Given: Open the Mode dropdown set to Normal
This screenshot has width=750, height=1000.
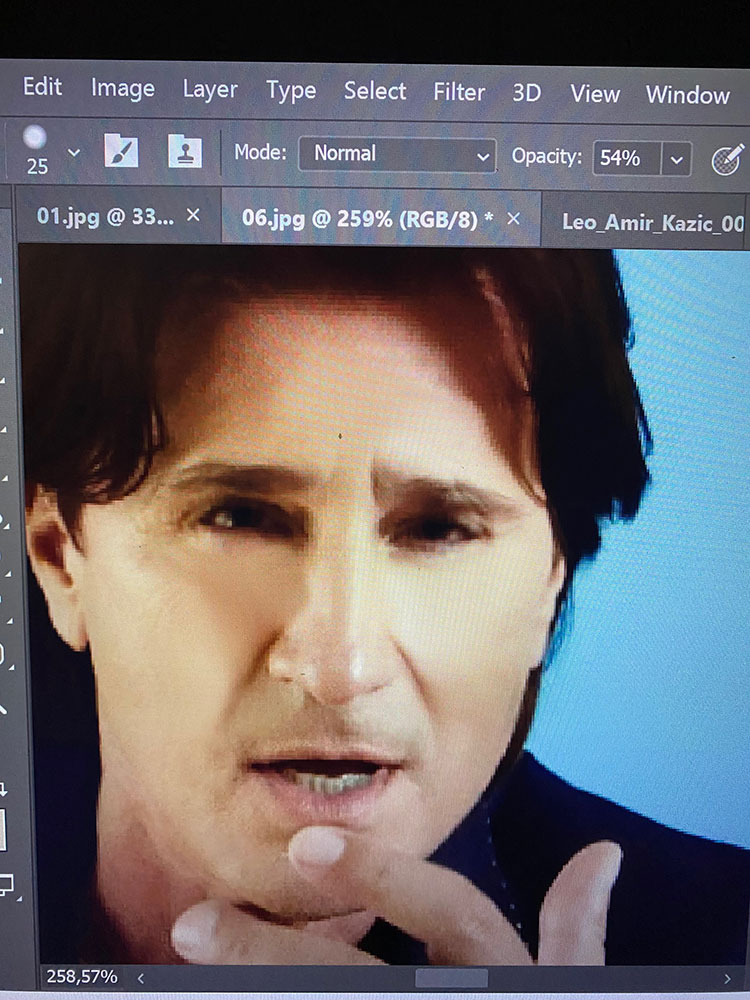Looking at the screenshot, I should pos(397,155).
